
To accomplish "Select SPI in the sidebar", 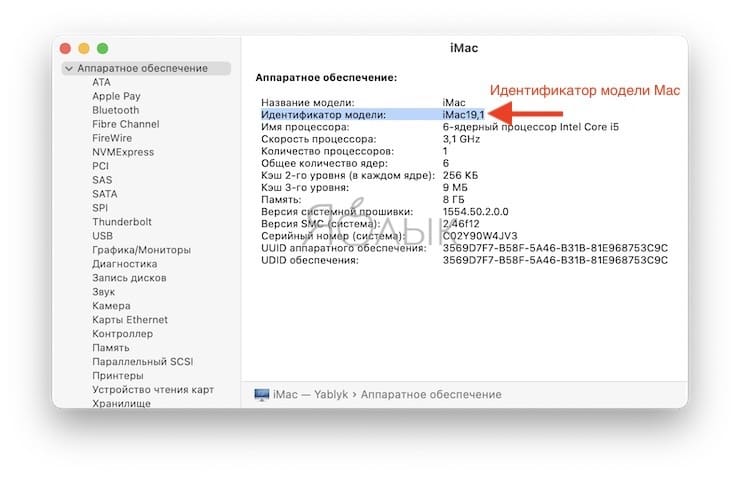I will [x=100, y=208].
